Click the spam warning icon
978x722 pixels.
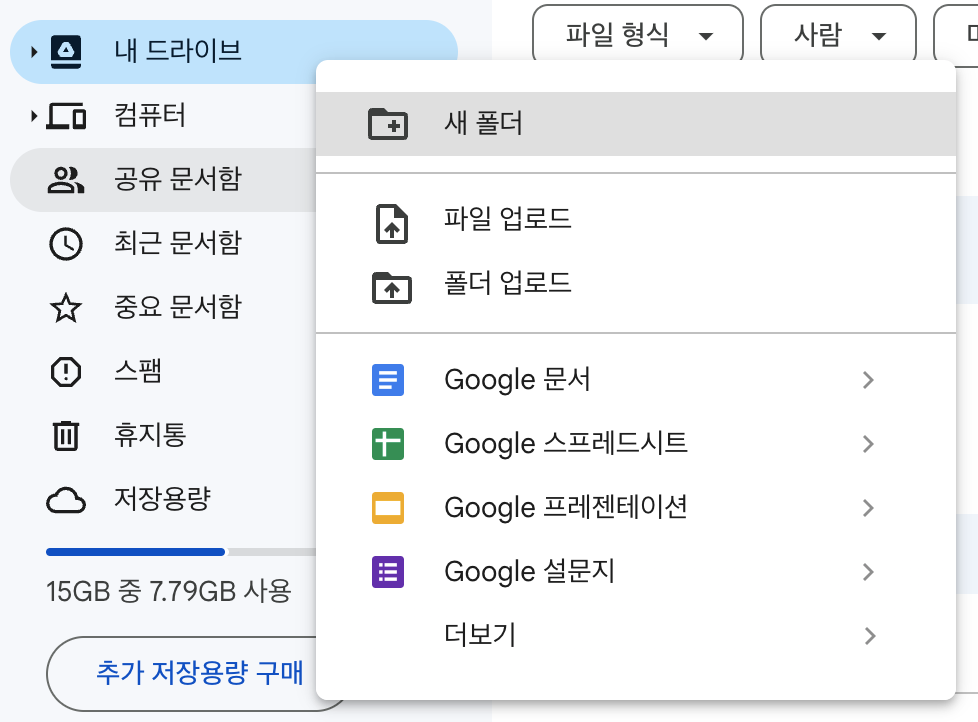click(65, 372)
